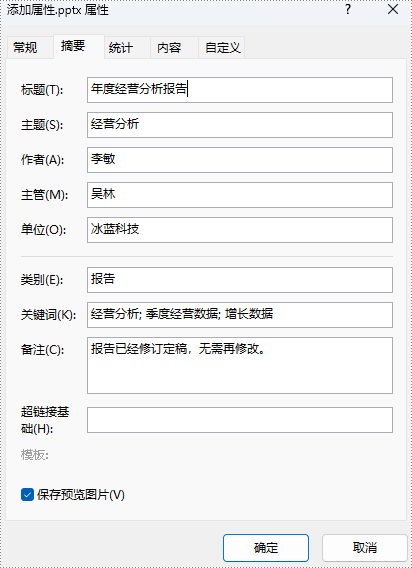Select the 作者 field containing 李敏
The height and width of the screenshot is (568, 412).
240,160
